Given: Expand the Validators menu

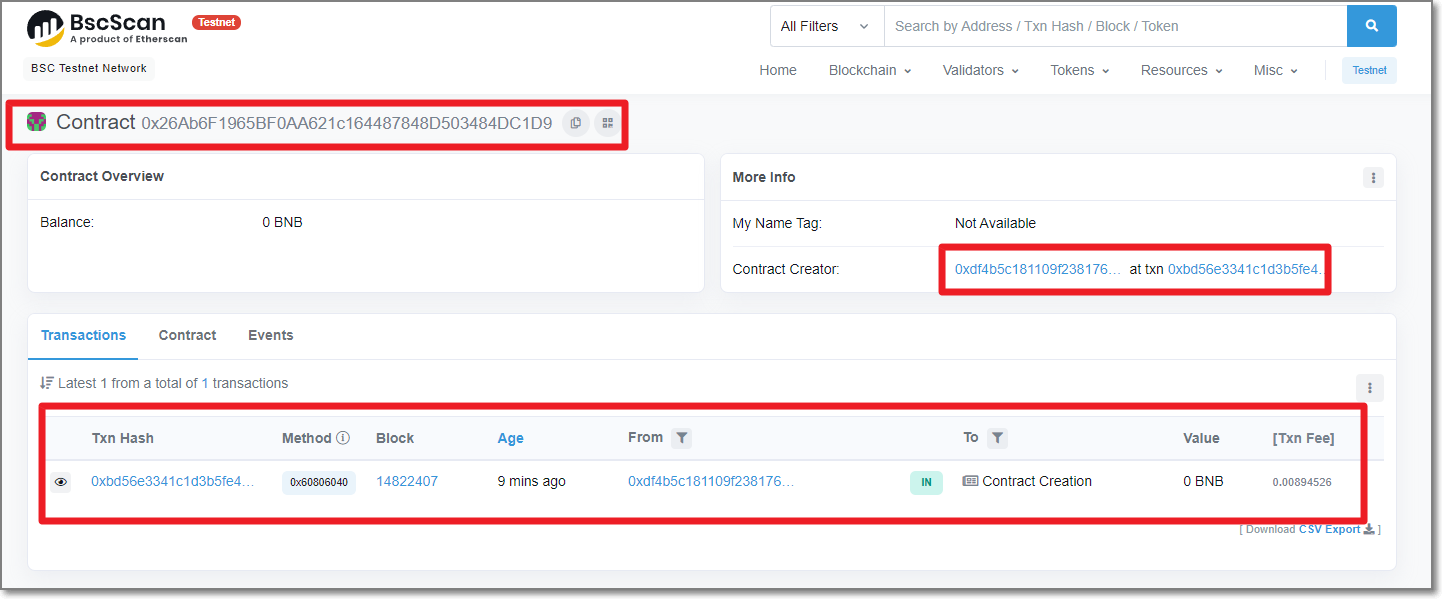Looking at the screenshot, I should click(981, 70).
